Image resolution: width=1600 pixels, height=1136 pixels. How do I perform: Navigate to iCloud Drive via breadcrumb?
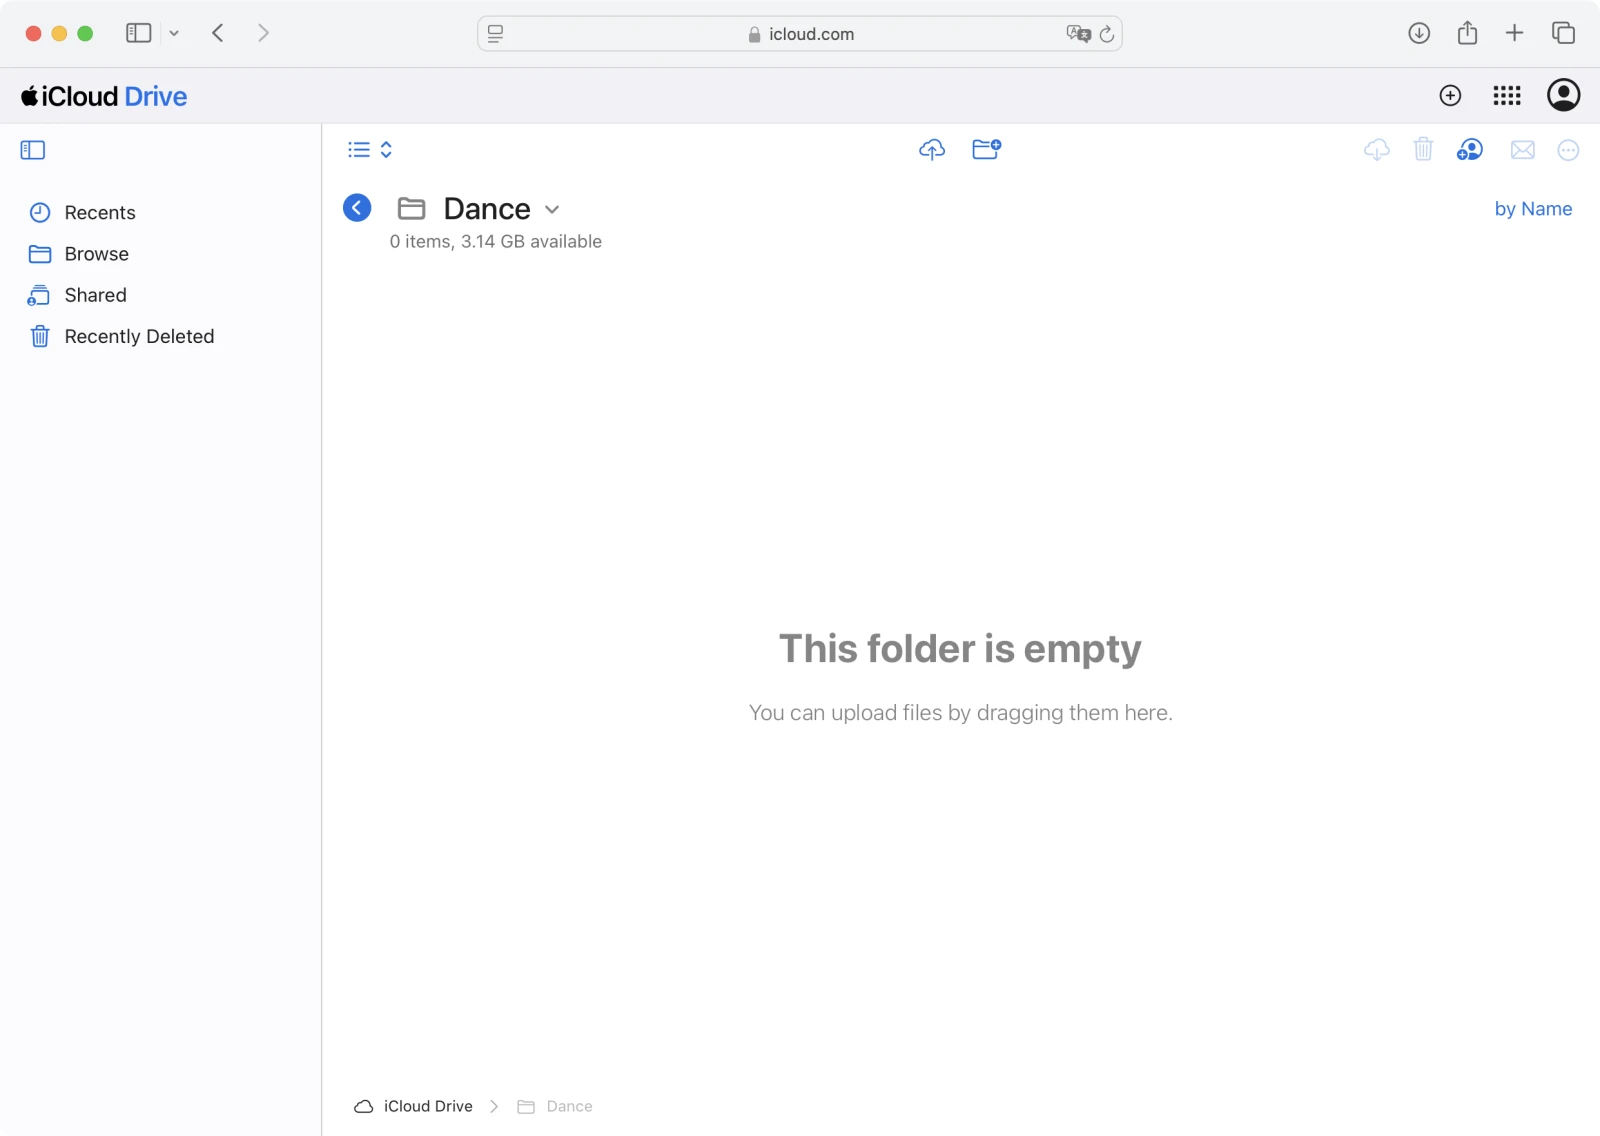[x=427, y=1106]
